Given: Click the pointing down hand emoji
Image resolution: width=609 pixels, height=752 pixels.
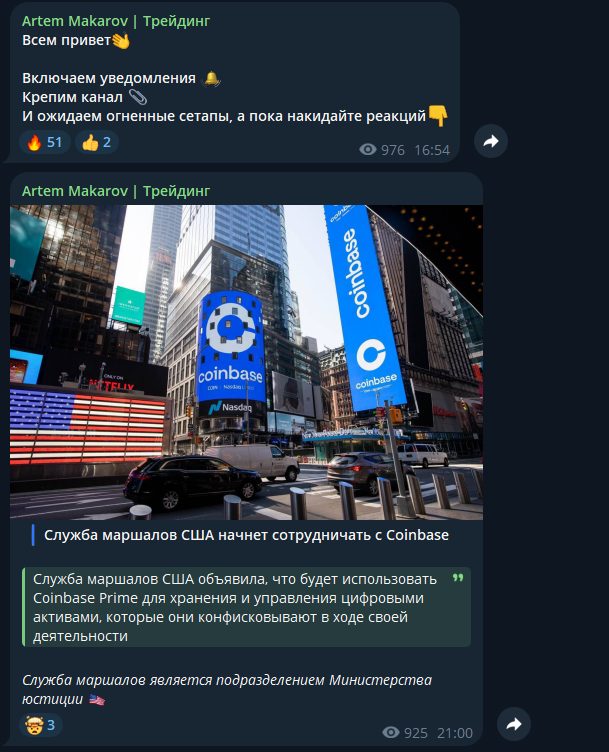Looking at the screenshot, I should [438, 116].
